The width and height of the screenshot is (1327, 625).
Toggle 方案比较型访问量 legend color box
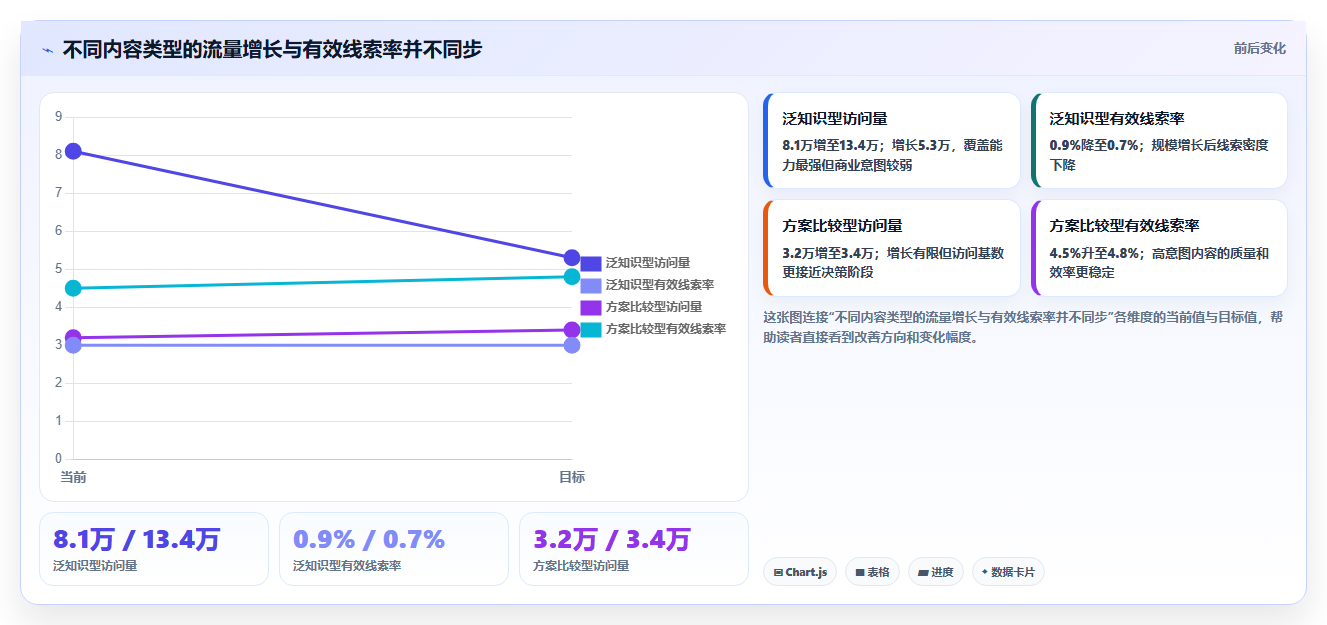(x=591, y=307)
